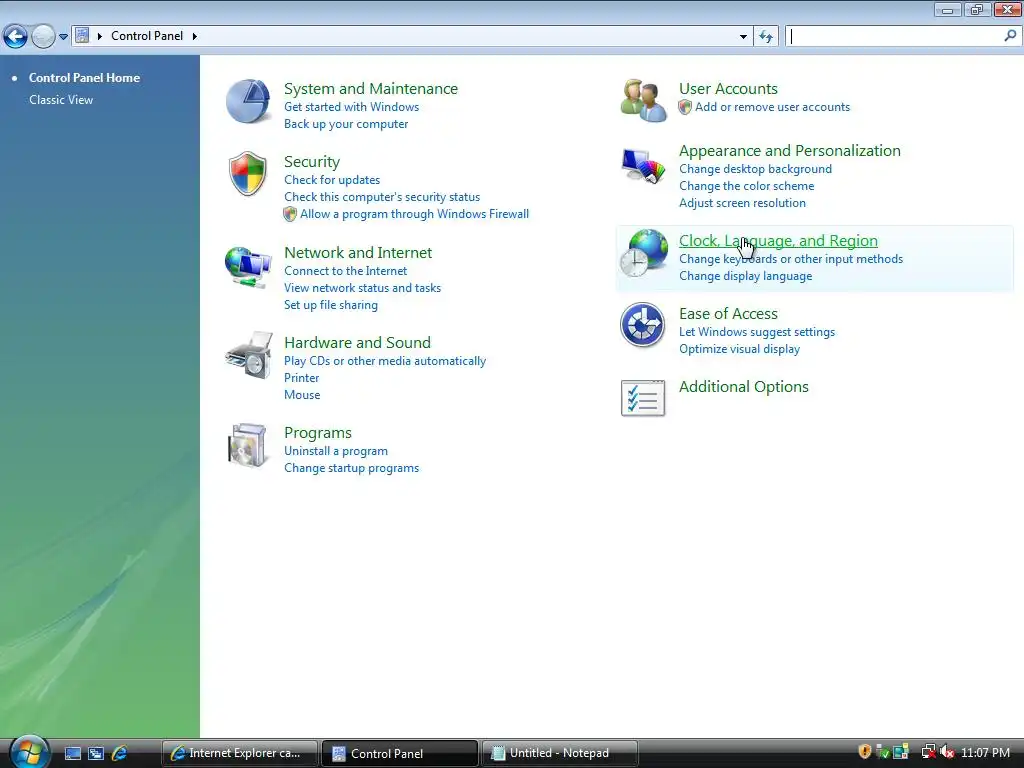Expand the address bar history dropdown

(743, 37)
